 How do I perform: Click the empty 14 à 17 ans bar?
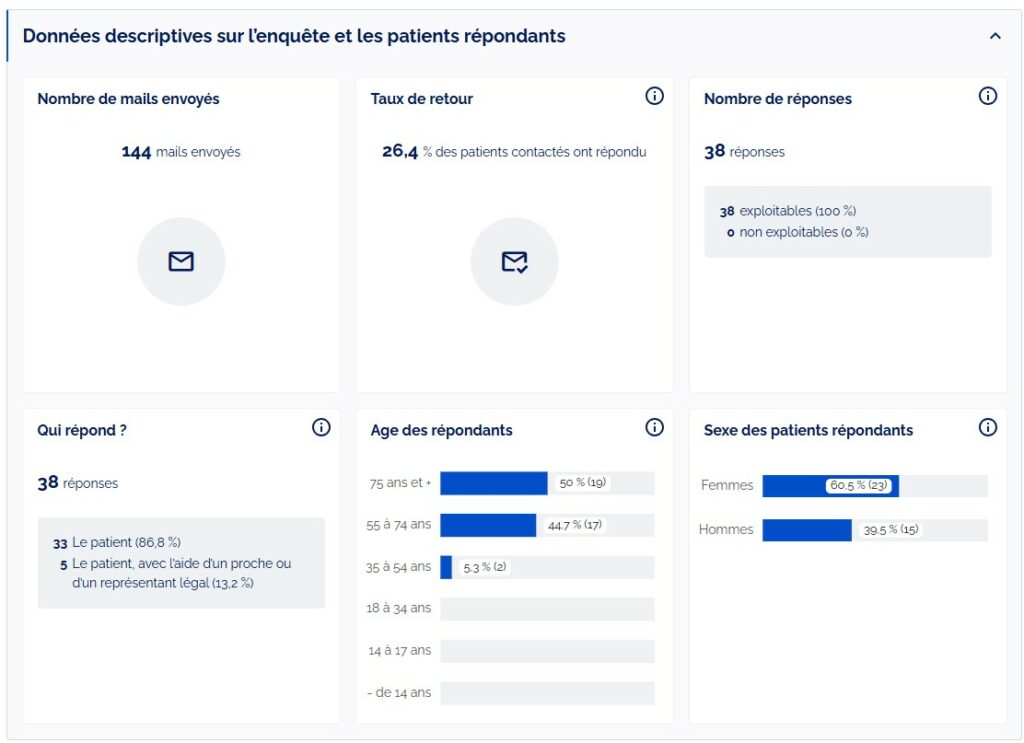coord(547,651)
